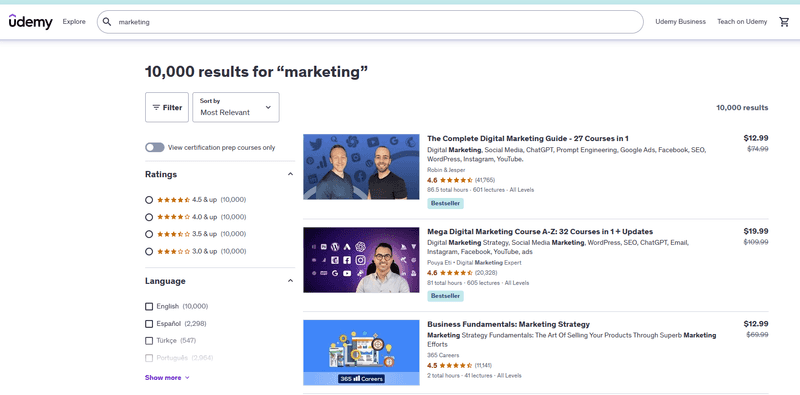Collapse the Ratings filter section
The width and height of the screenshot is (800, 395).
pyautogui.click(x=290, y=174)
